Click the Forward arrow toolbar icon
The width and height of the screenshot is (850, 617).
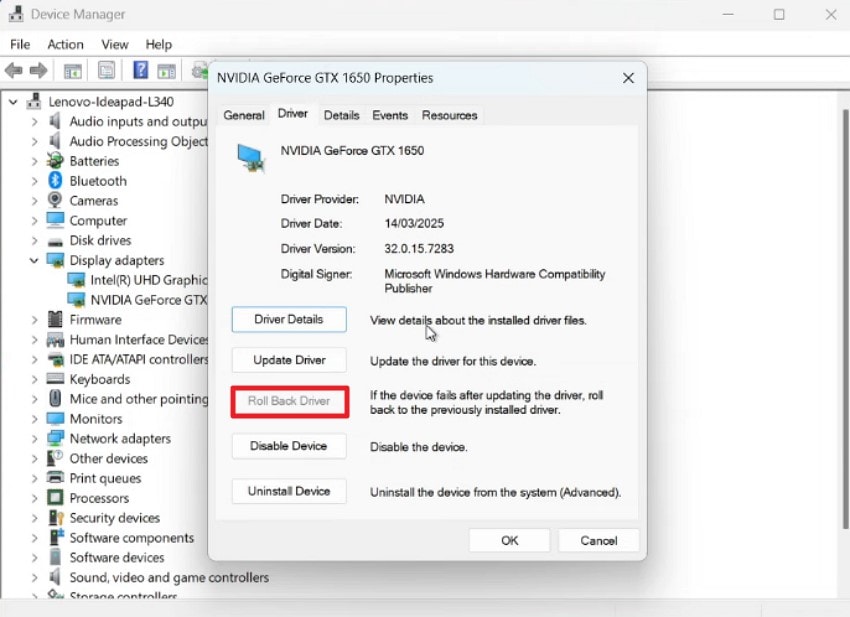(38, 70)
